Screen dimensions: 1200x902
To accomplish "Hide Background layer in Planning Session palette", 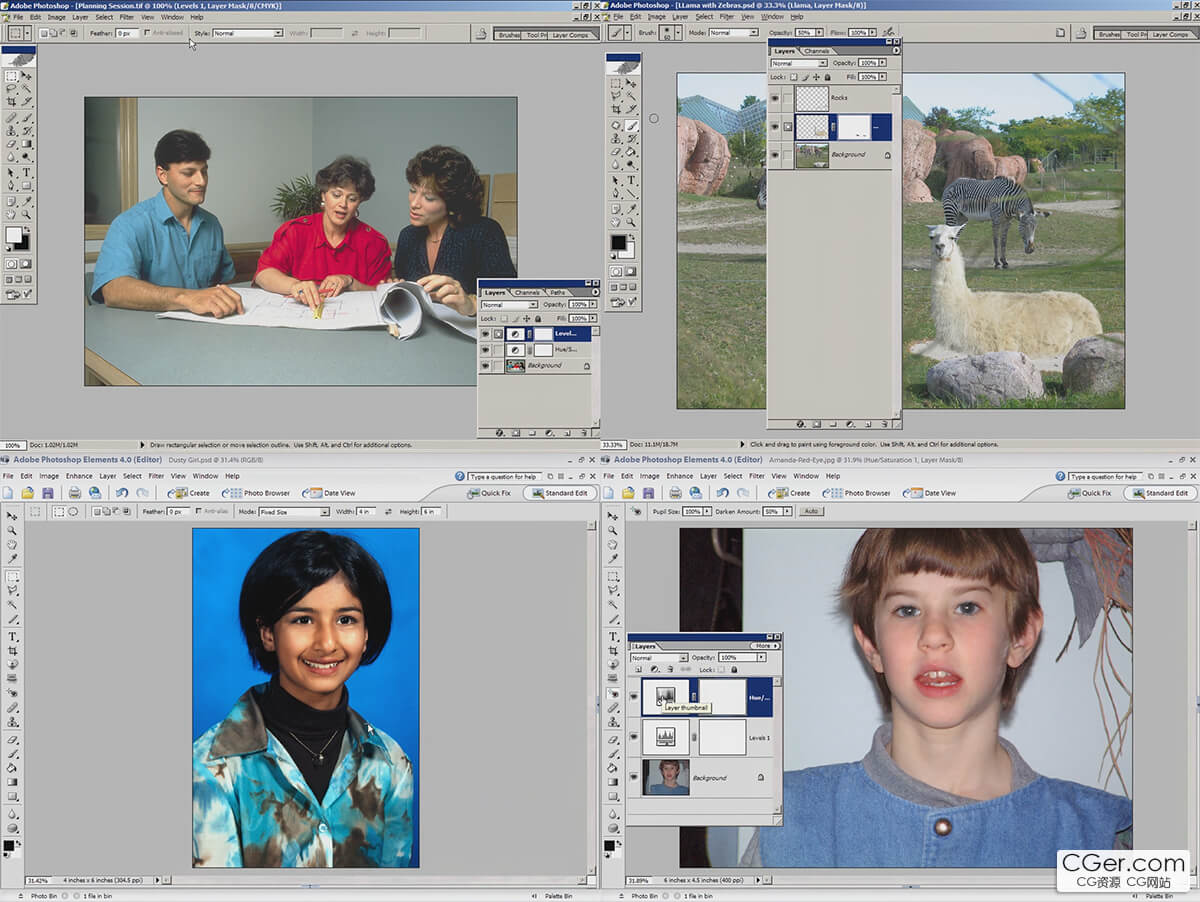I will click(x=485, y=366).
